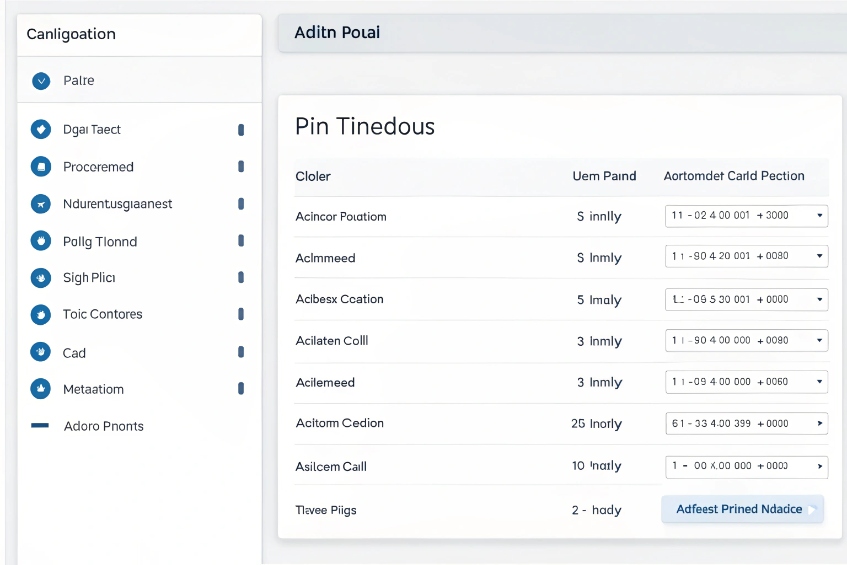
Task: Click the Pollg Tlonnd sidebar icon
Action: pos(41,241)
